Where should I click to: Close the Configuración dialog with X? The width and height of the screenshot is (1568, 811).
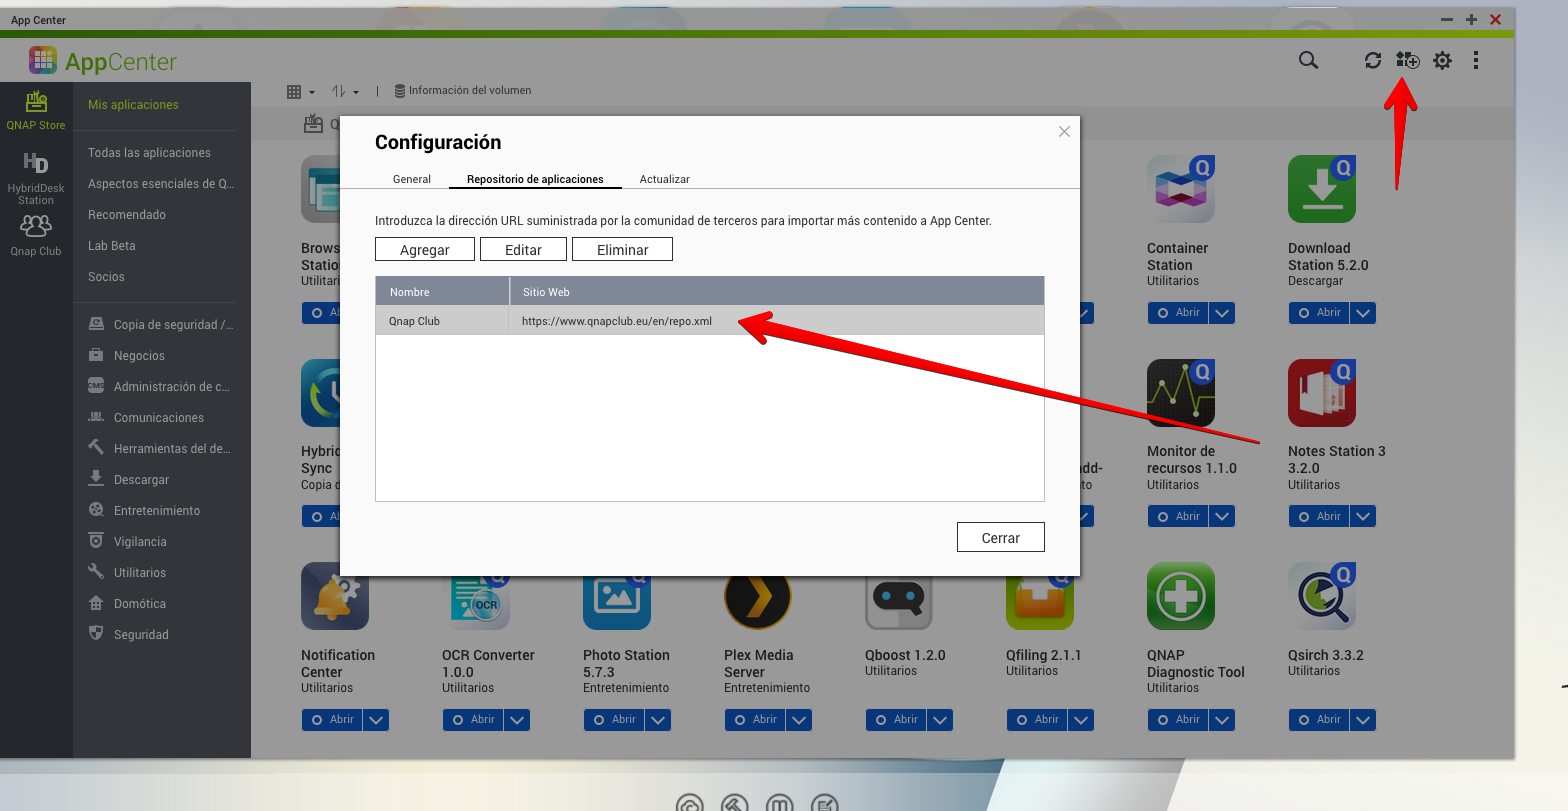[x=1064, y=132]
